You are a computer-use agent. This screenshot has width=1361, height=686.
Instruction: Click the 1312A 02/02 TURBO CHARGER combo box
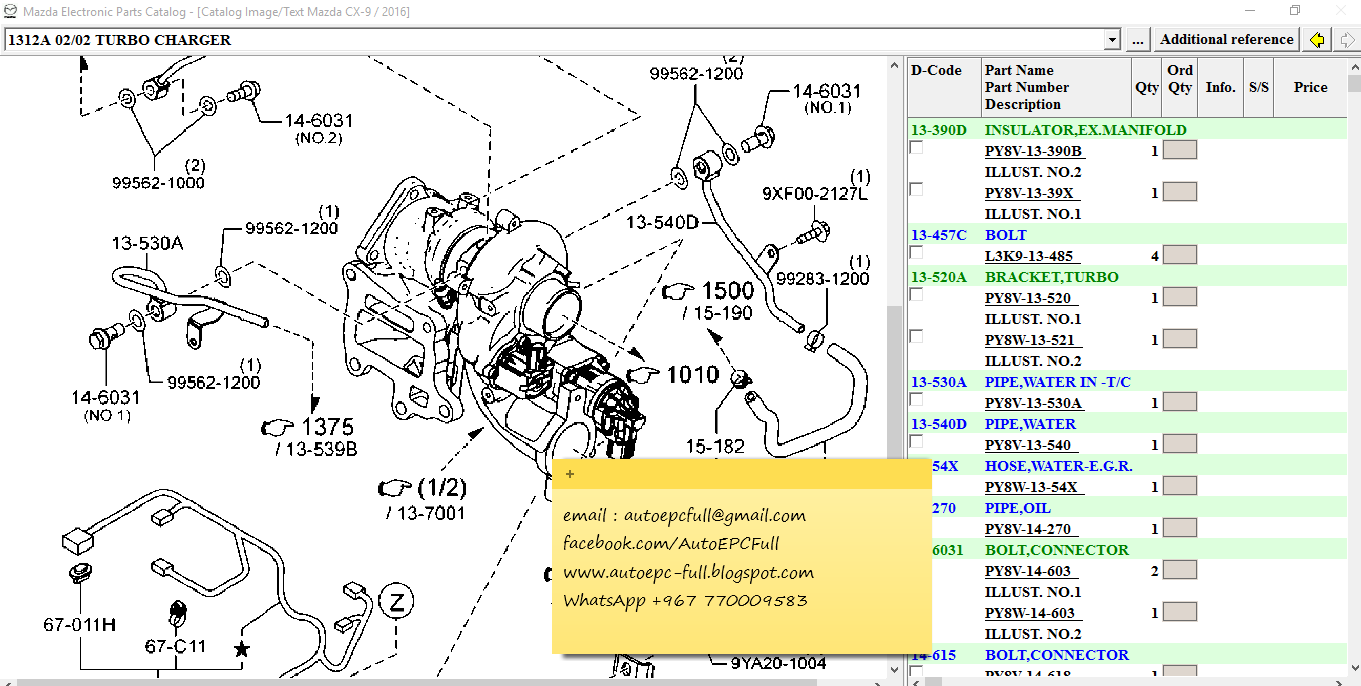tap(562, 40)
